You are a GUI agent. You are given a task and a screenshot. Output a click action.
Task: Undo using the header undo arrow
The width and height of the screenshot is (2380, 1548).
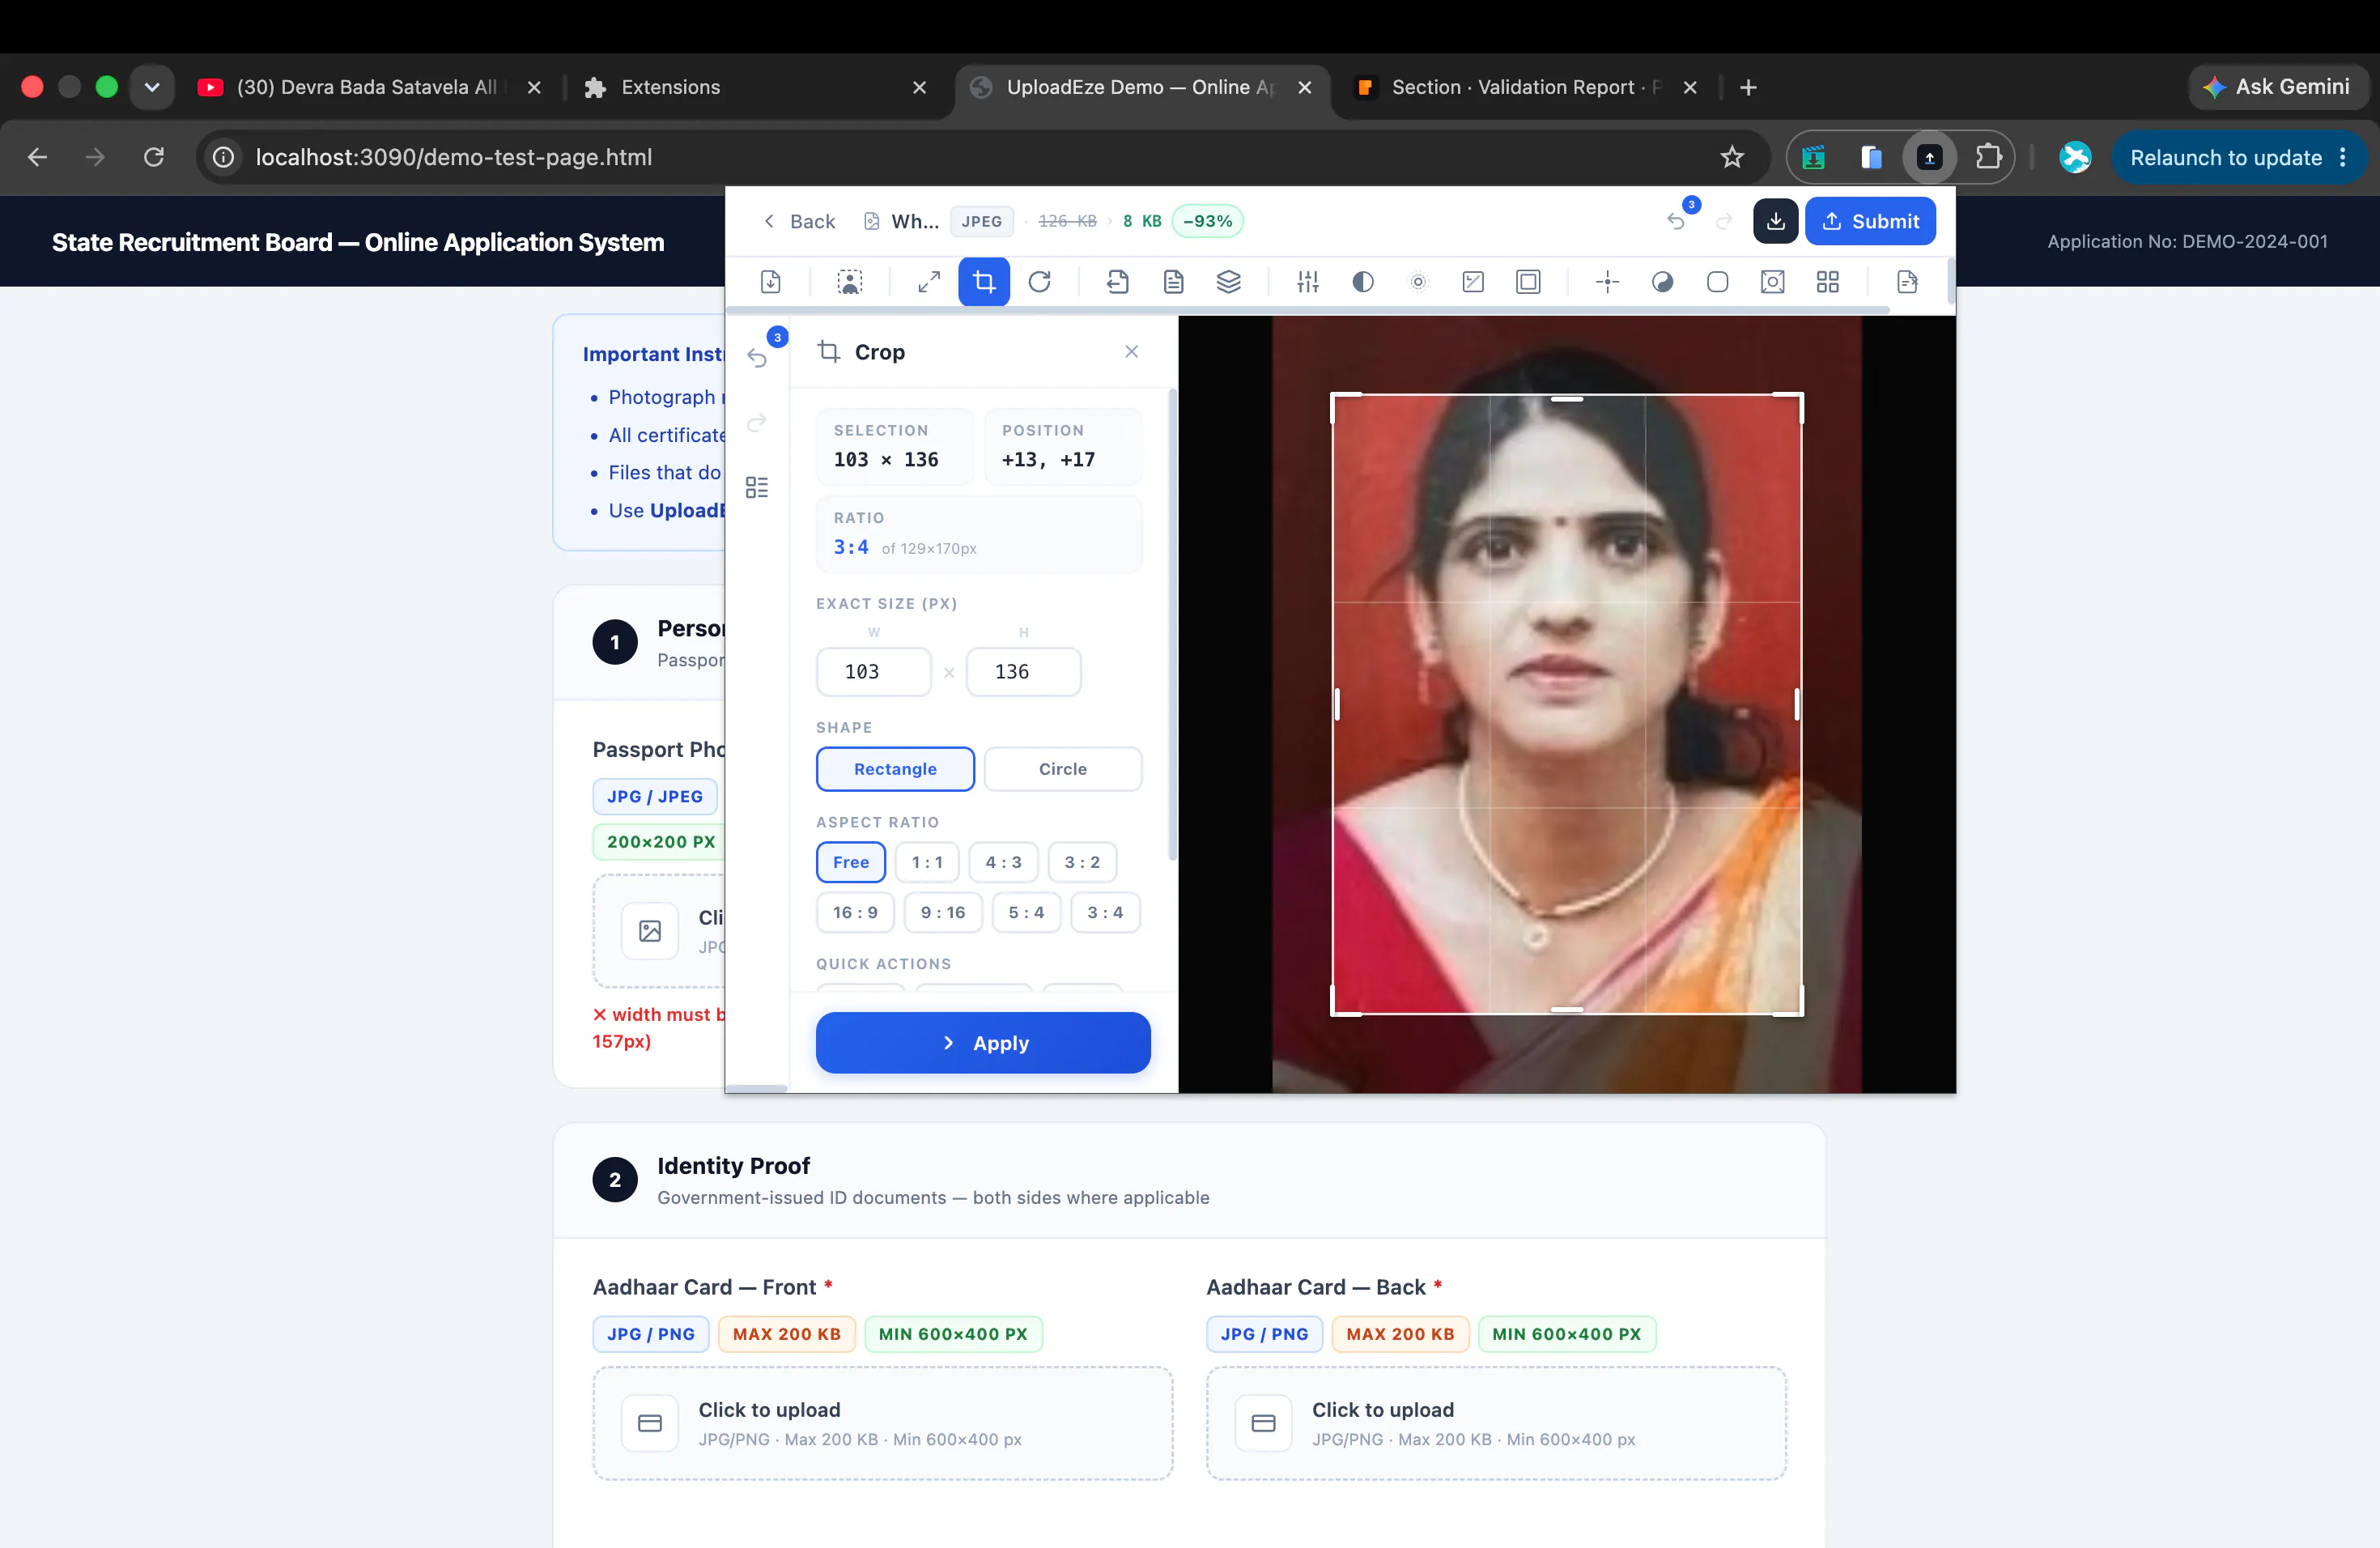pos(1677,221)
